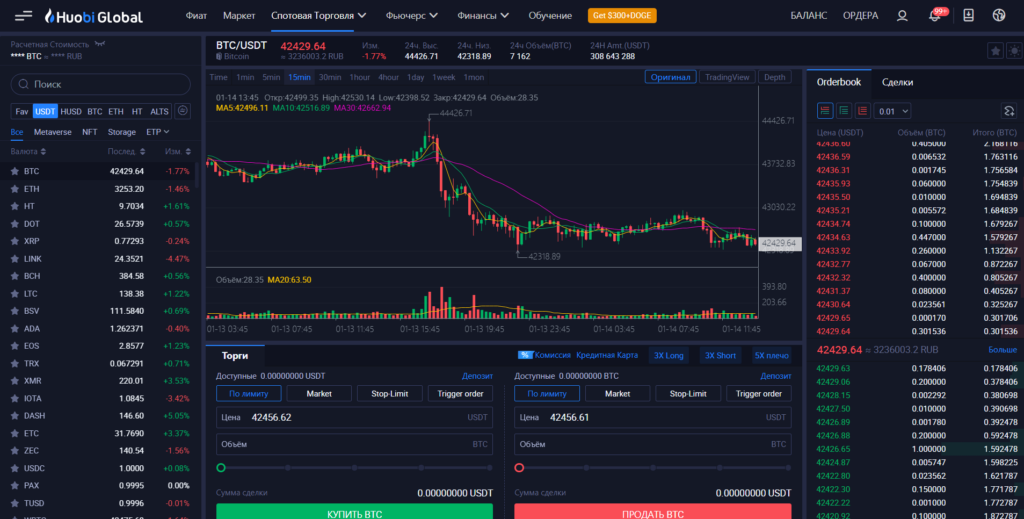Select the buy-side Stop-Limit order type
Screen dimensions: 1024x519
coord(389,394)
